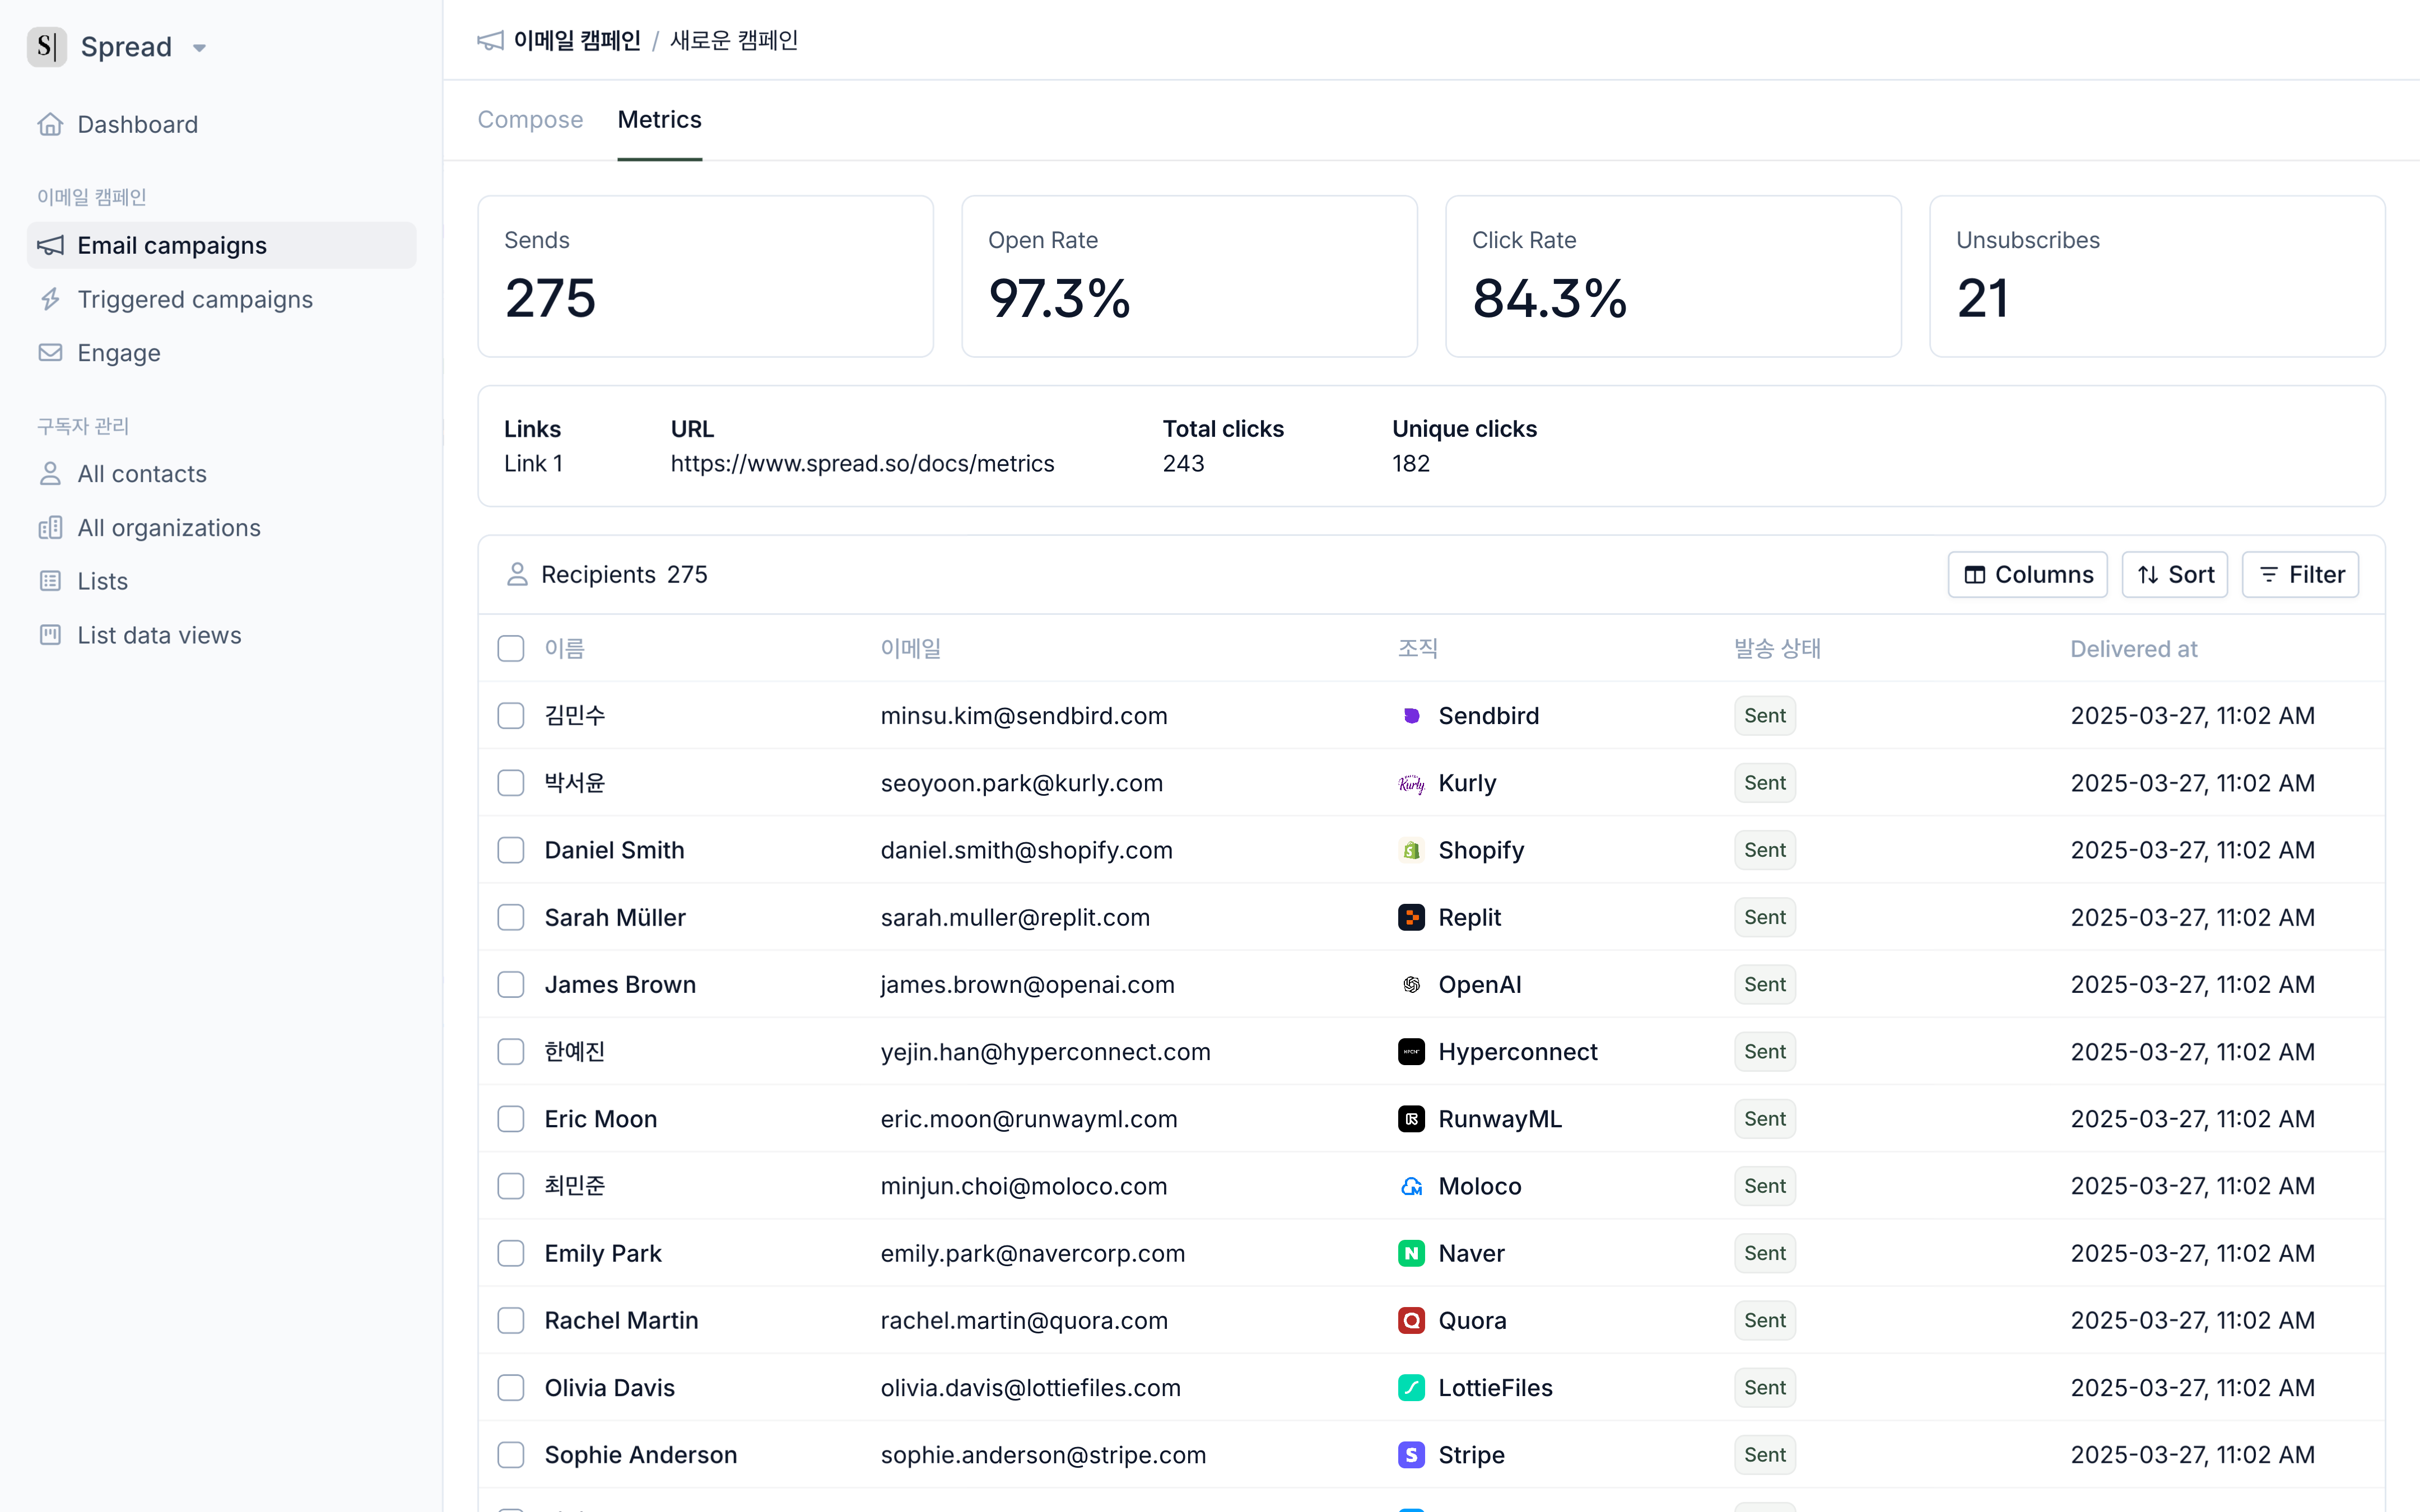Open the Filter button
This screenshot has width=2420, height=1512.
click(x=2300, y=574)
